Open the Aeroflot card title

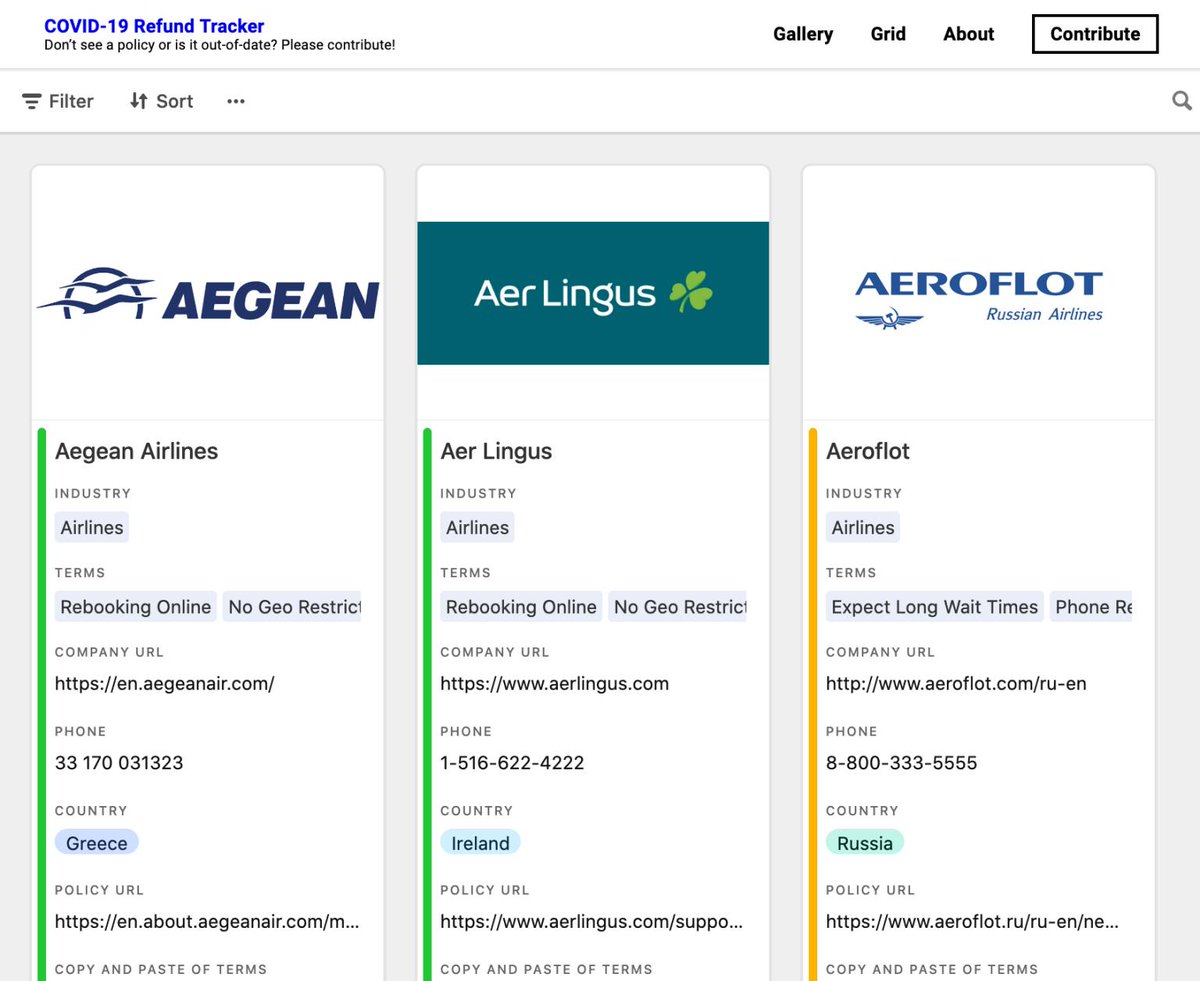868,451
